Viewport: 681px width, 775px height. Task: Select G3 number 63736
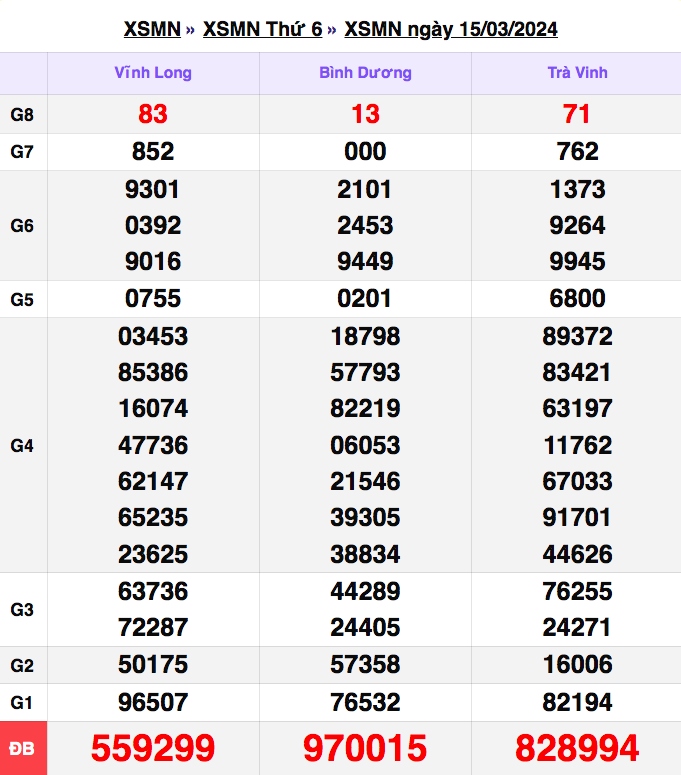(x=153, y=592)
